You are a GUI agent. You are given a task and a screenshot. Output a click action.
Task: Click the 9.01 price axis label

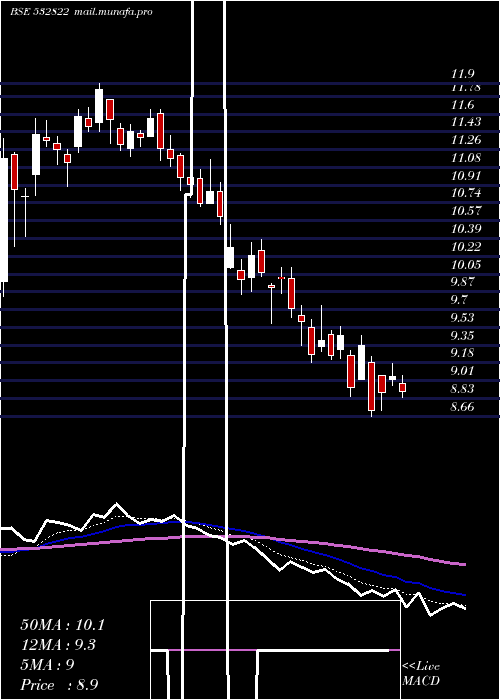[462, 371]
